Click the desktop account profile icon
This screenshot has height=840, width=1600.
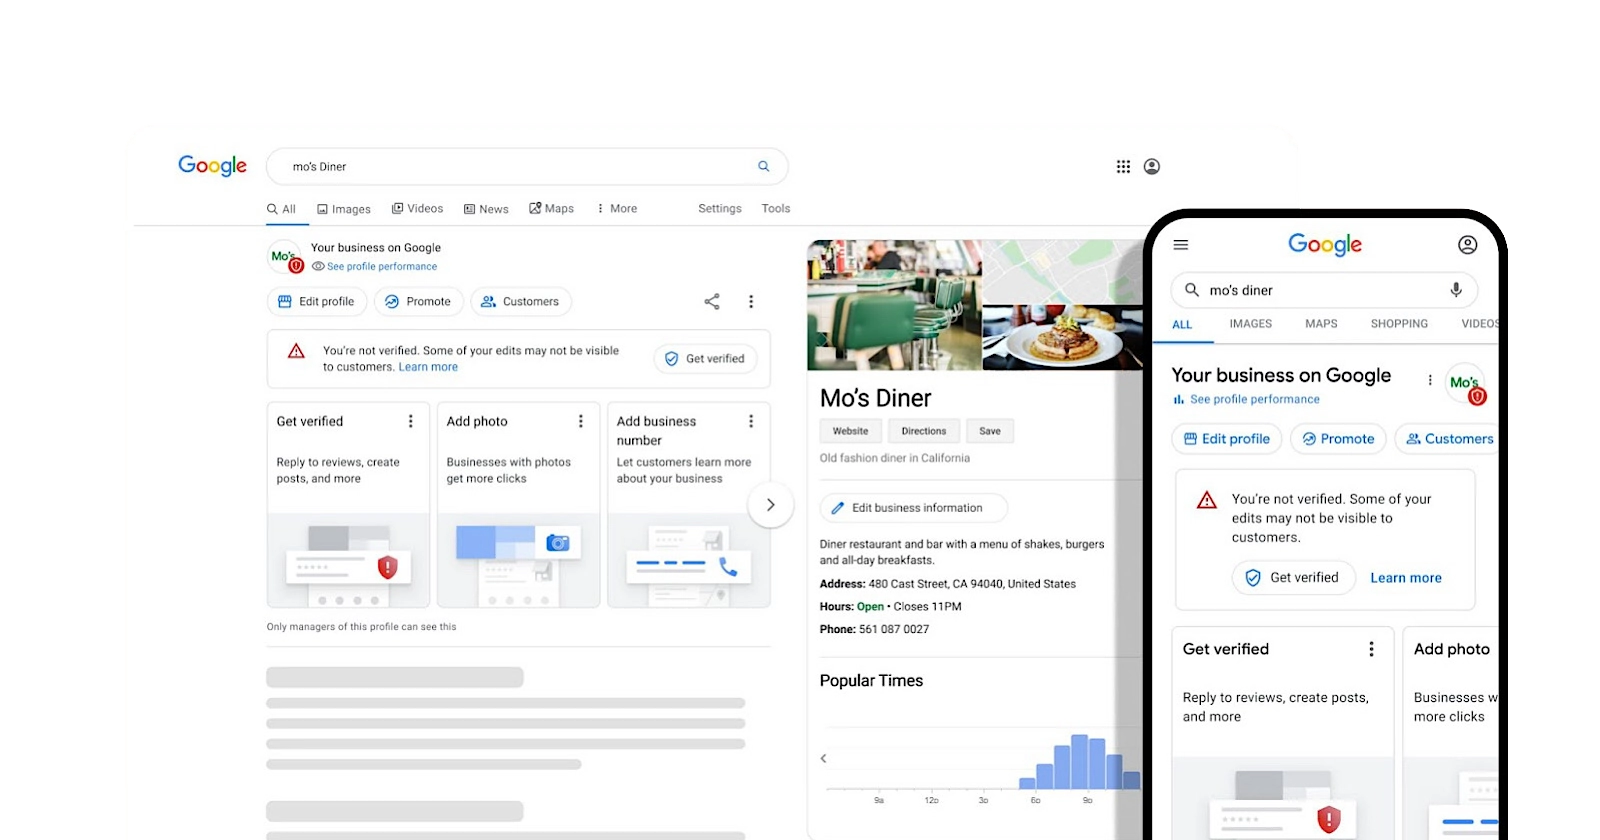pyautogui.click(x=1152, y=167)
